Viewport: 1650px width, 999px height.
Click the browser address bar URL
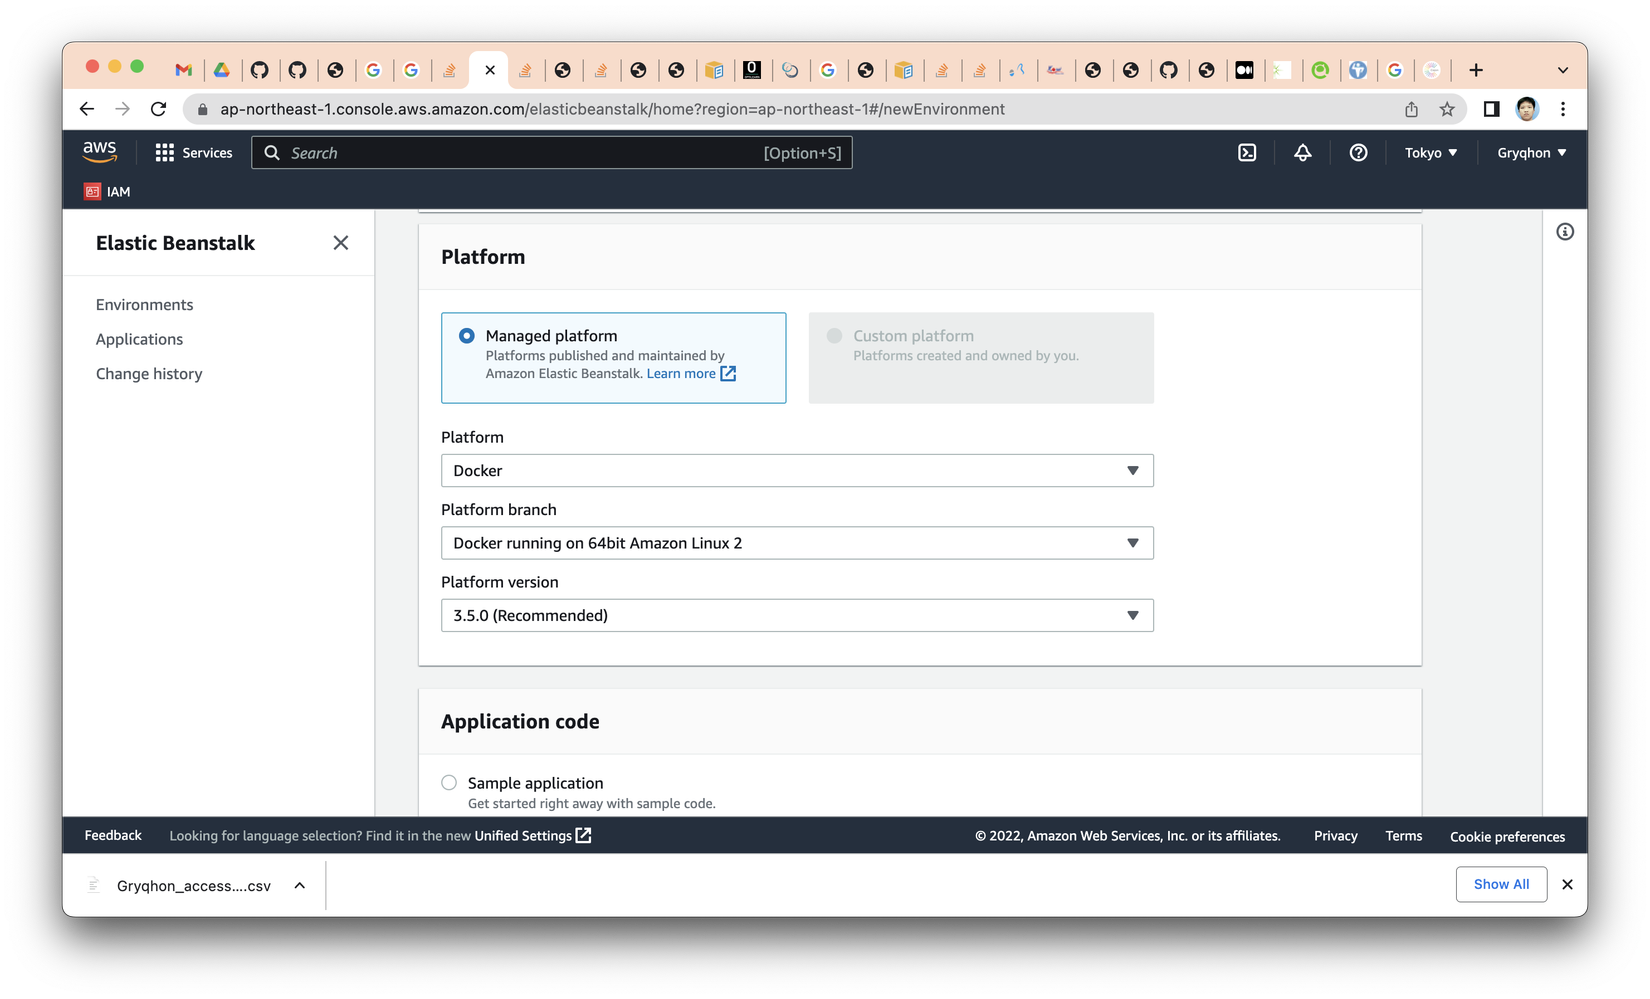click(612, 109)
